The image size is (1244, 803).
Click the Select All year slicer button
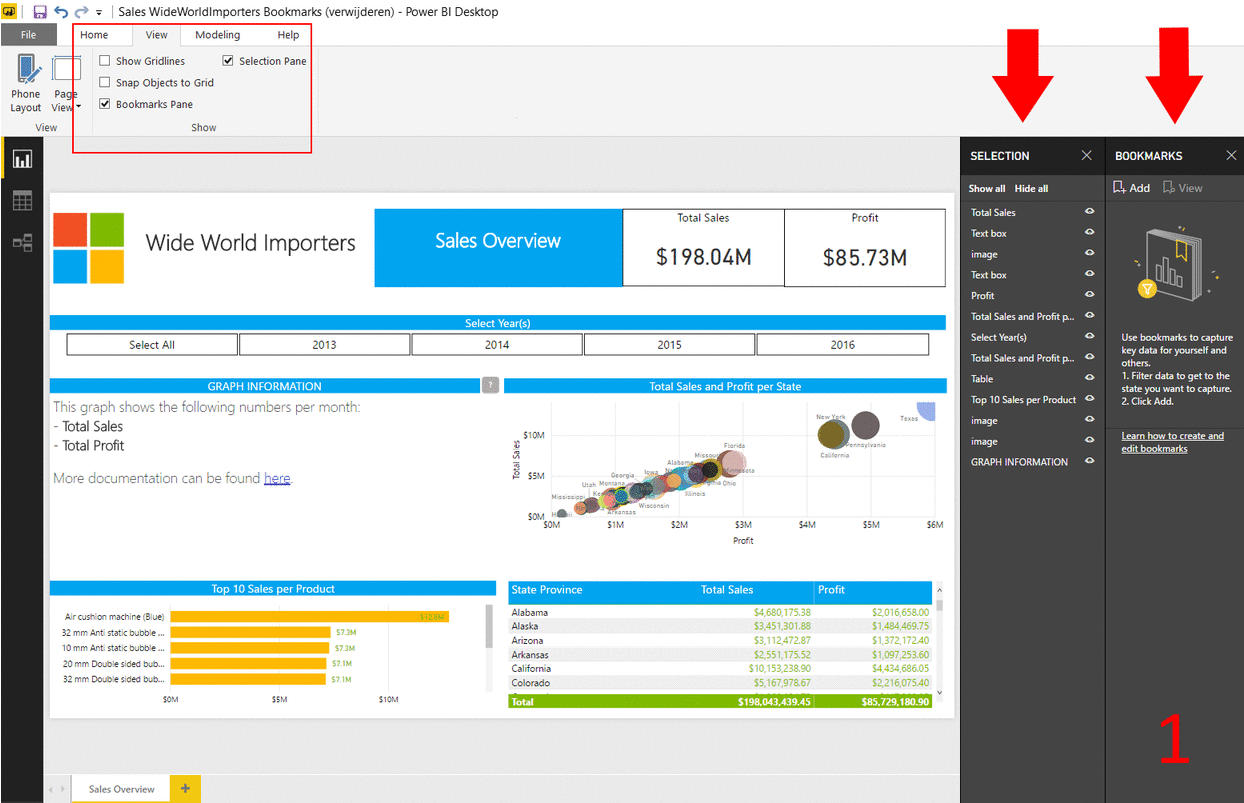tap(152, 344)
